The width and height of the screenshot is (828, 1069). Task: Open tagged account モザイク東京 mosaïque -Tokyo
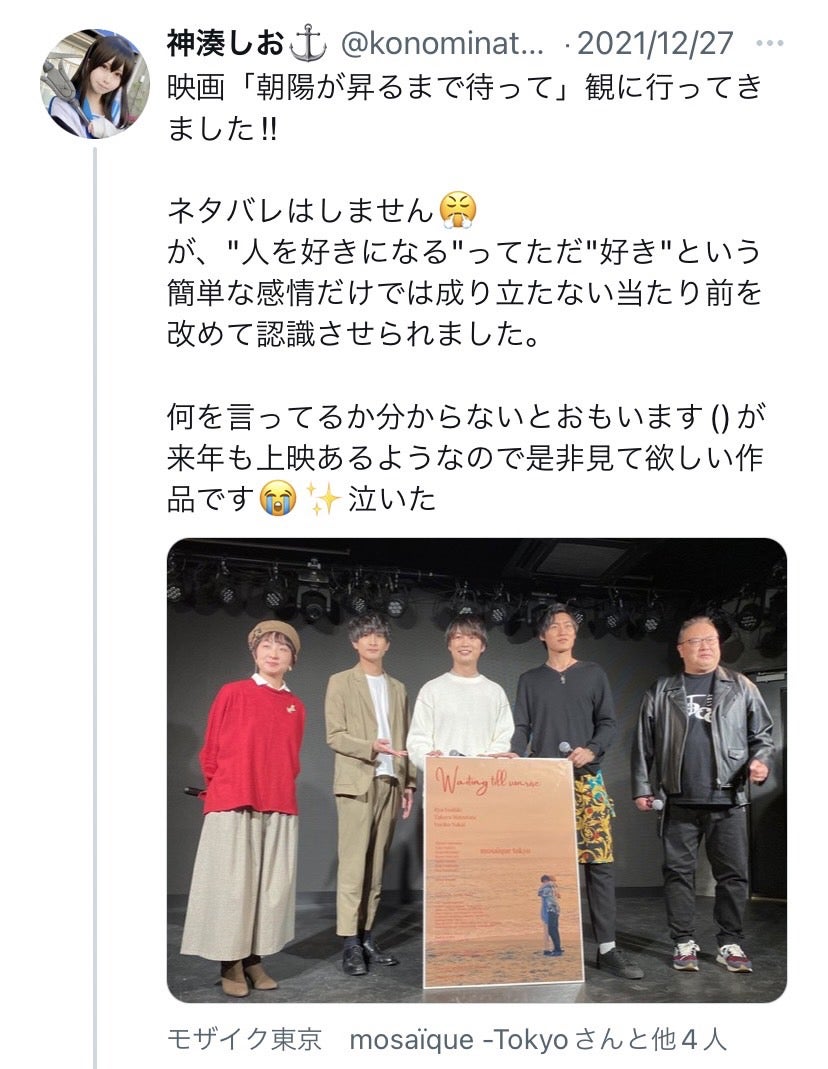tap(368, 1040)
